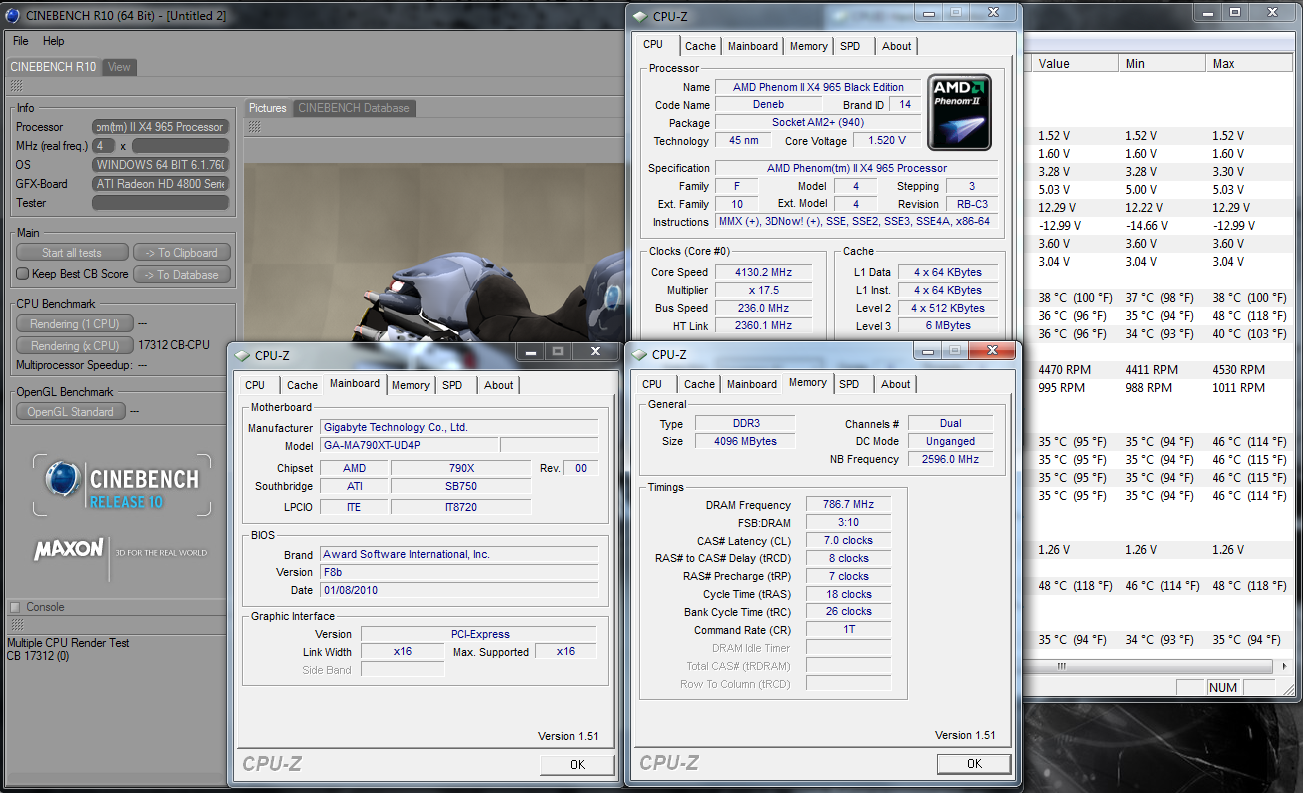Click the CPU-Z icon in Mainboard window title
This screenshot has width=1303, height=793.
coord(241,355)
